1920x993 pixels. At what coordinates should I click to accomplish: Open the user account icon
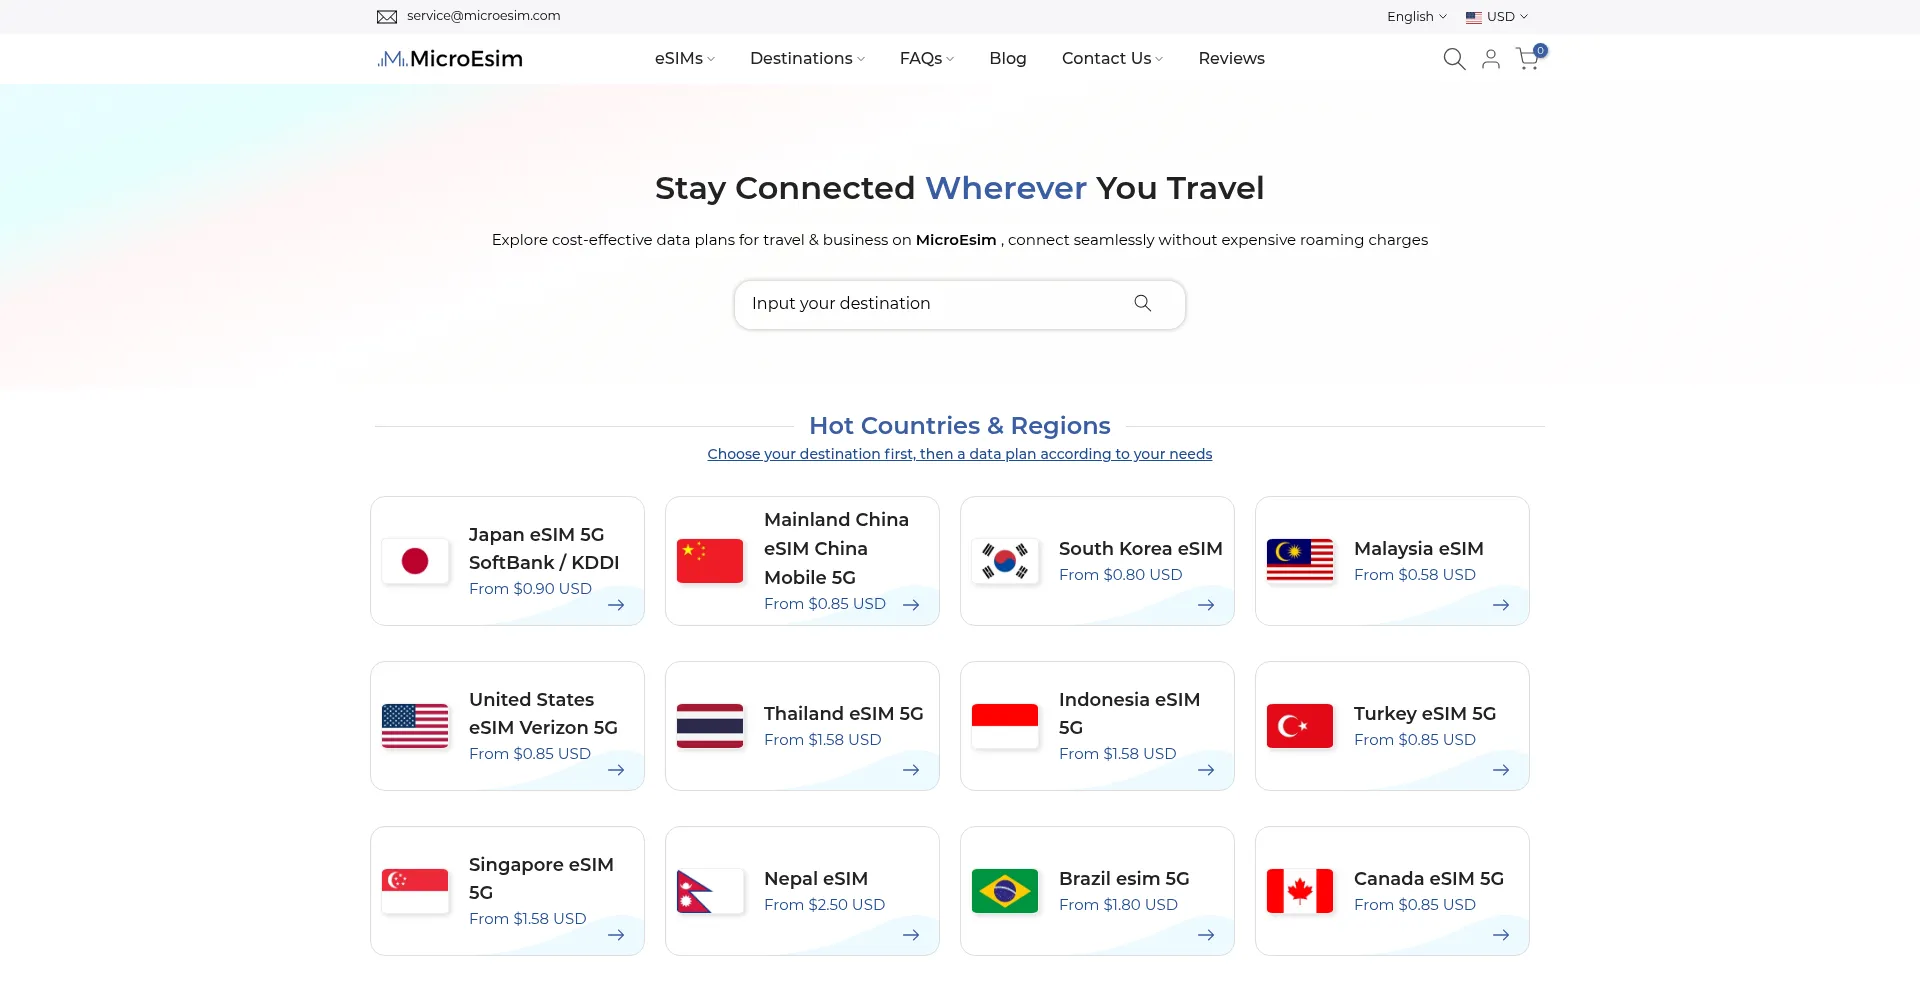1490,59
